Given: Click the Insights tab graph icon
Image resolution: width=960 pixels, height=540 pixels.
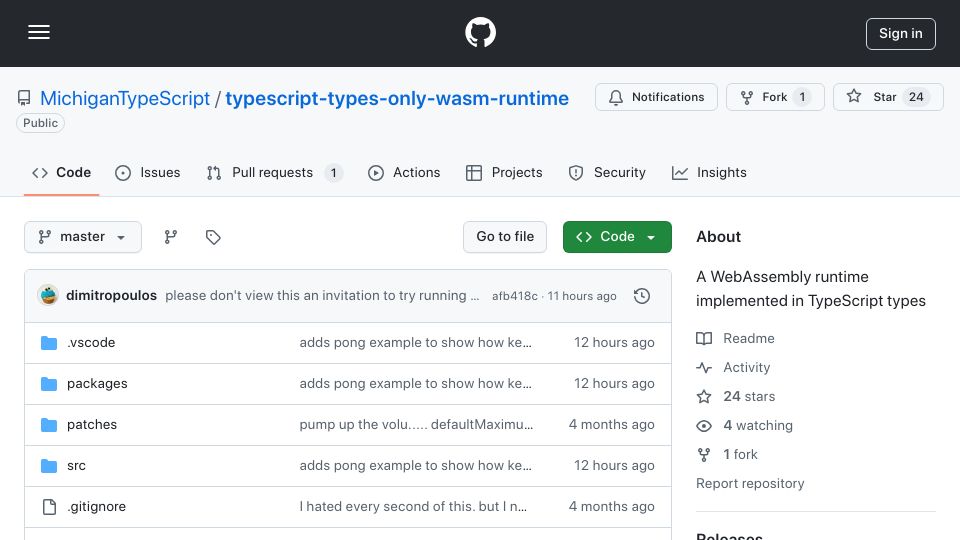Looking at the screenshot, I should click(x=680, y=173).
